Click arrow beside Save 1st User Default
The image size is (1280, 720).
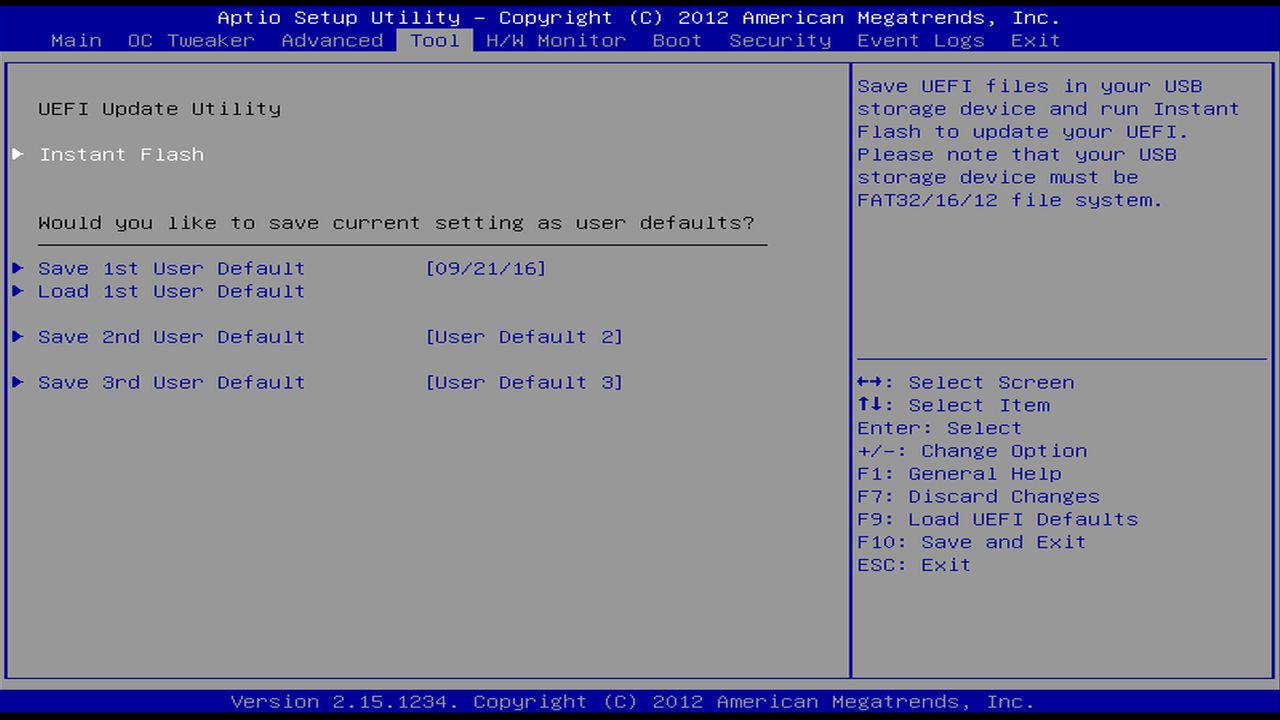click(x=18, y=268)
